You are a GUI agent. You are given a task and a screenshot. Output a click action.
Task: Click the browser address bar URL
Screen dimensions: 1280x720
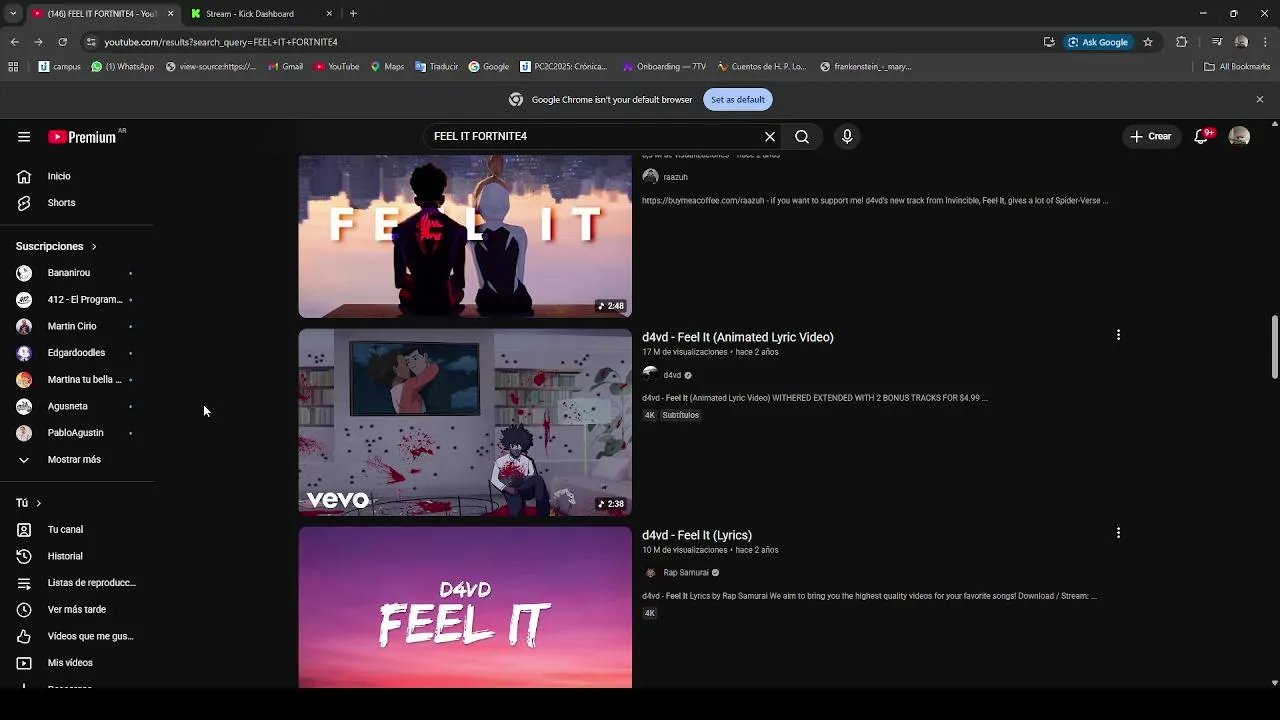tap(221, 42)
